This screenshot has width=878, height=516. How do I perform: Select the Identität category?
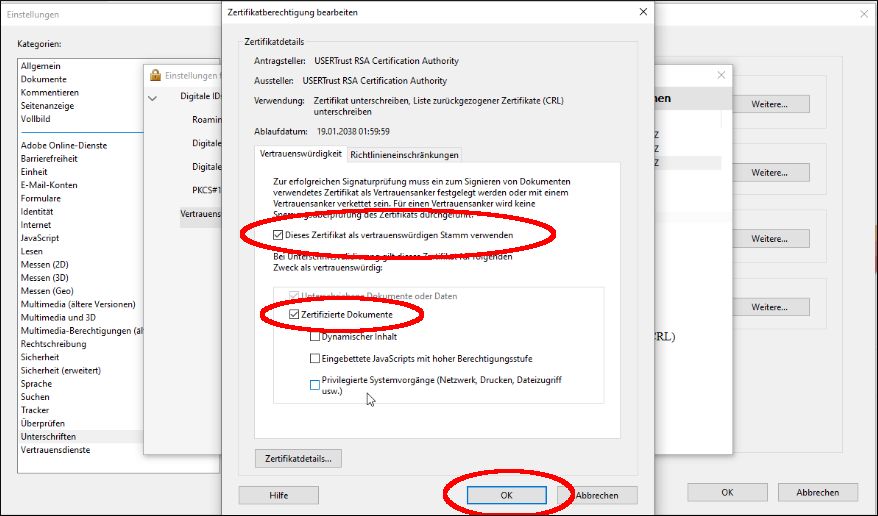(37, 212)
